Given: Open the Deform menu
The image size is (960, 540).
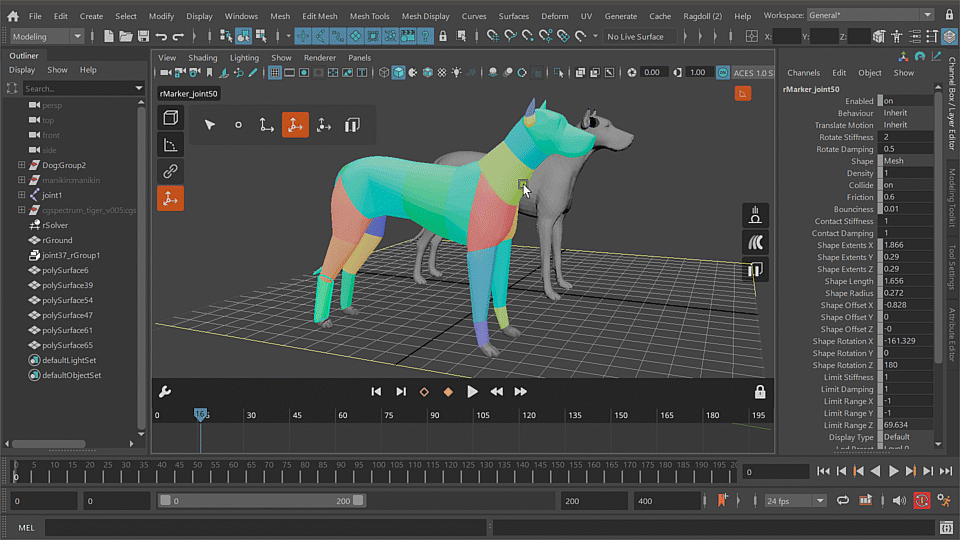Looking at the screenshot, I should (x=555, y=16).
